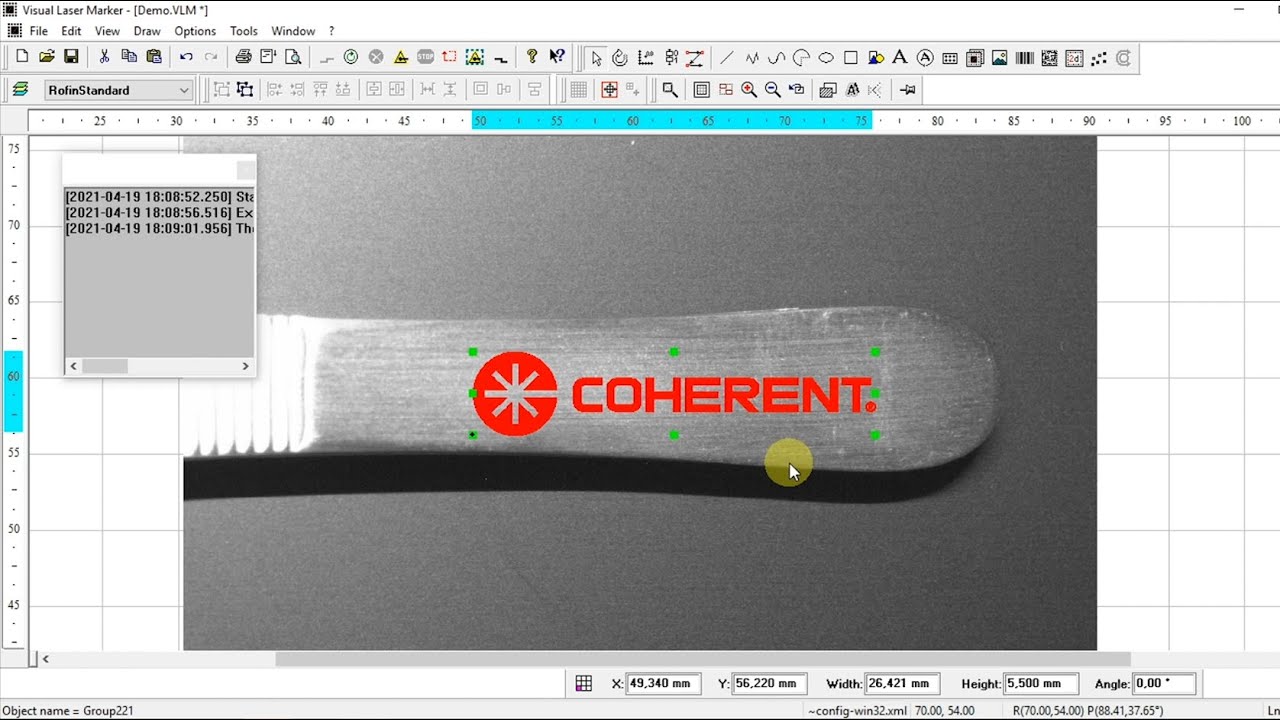Viewport: 1280px width, 720px height.
Task: Click the log entry 18:09:01.956
Action: 159,229
